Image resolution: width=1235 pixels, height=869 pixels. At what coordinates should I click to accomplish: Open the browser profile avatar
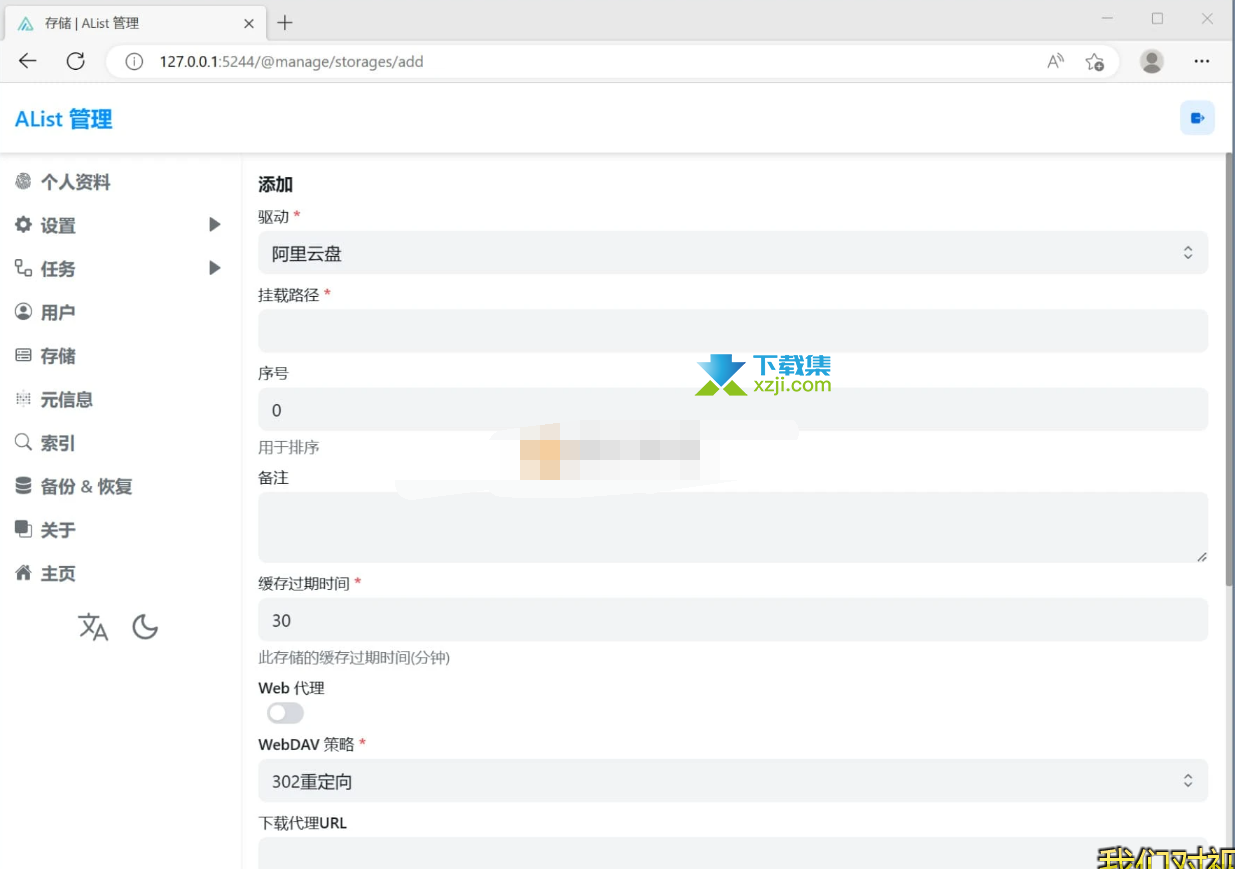pyautogui.click(x=1152, y=62)
